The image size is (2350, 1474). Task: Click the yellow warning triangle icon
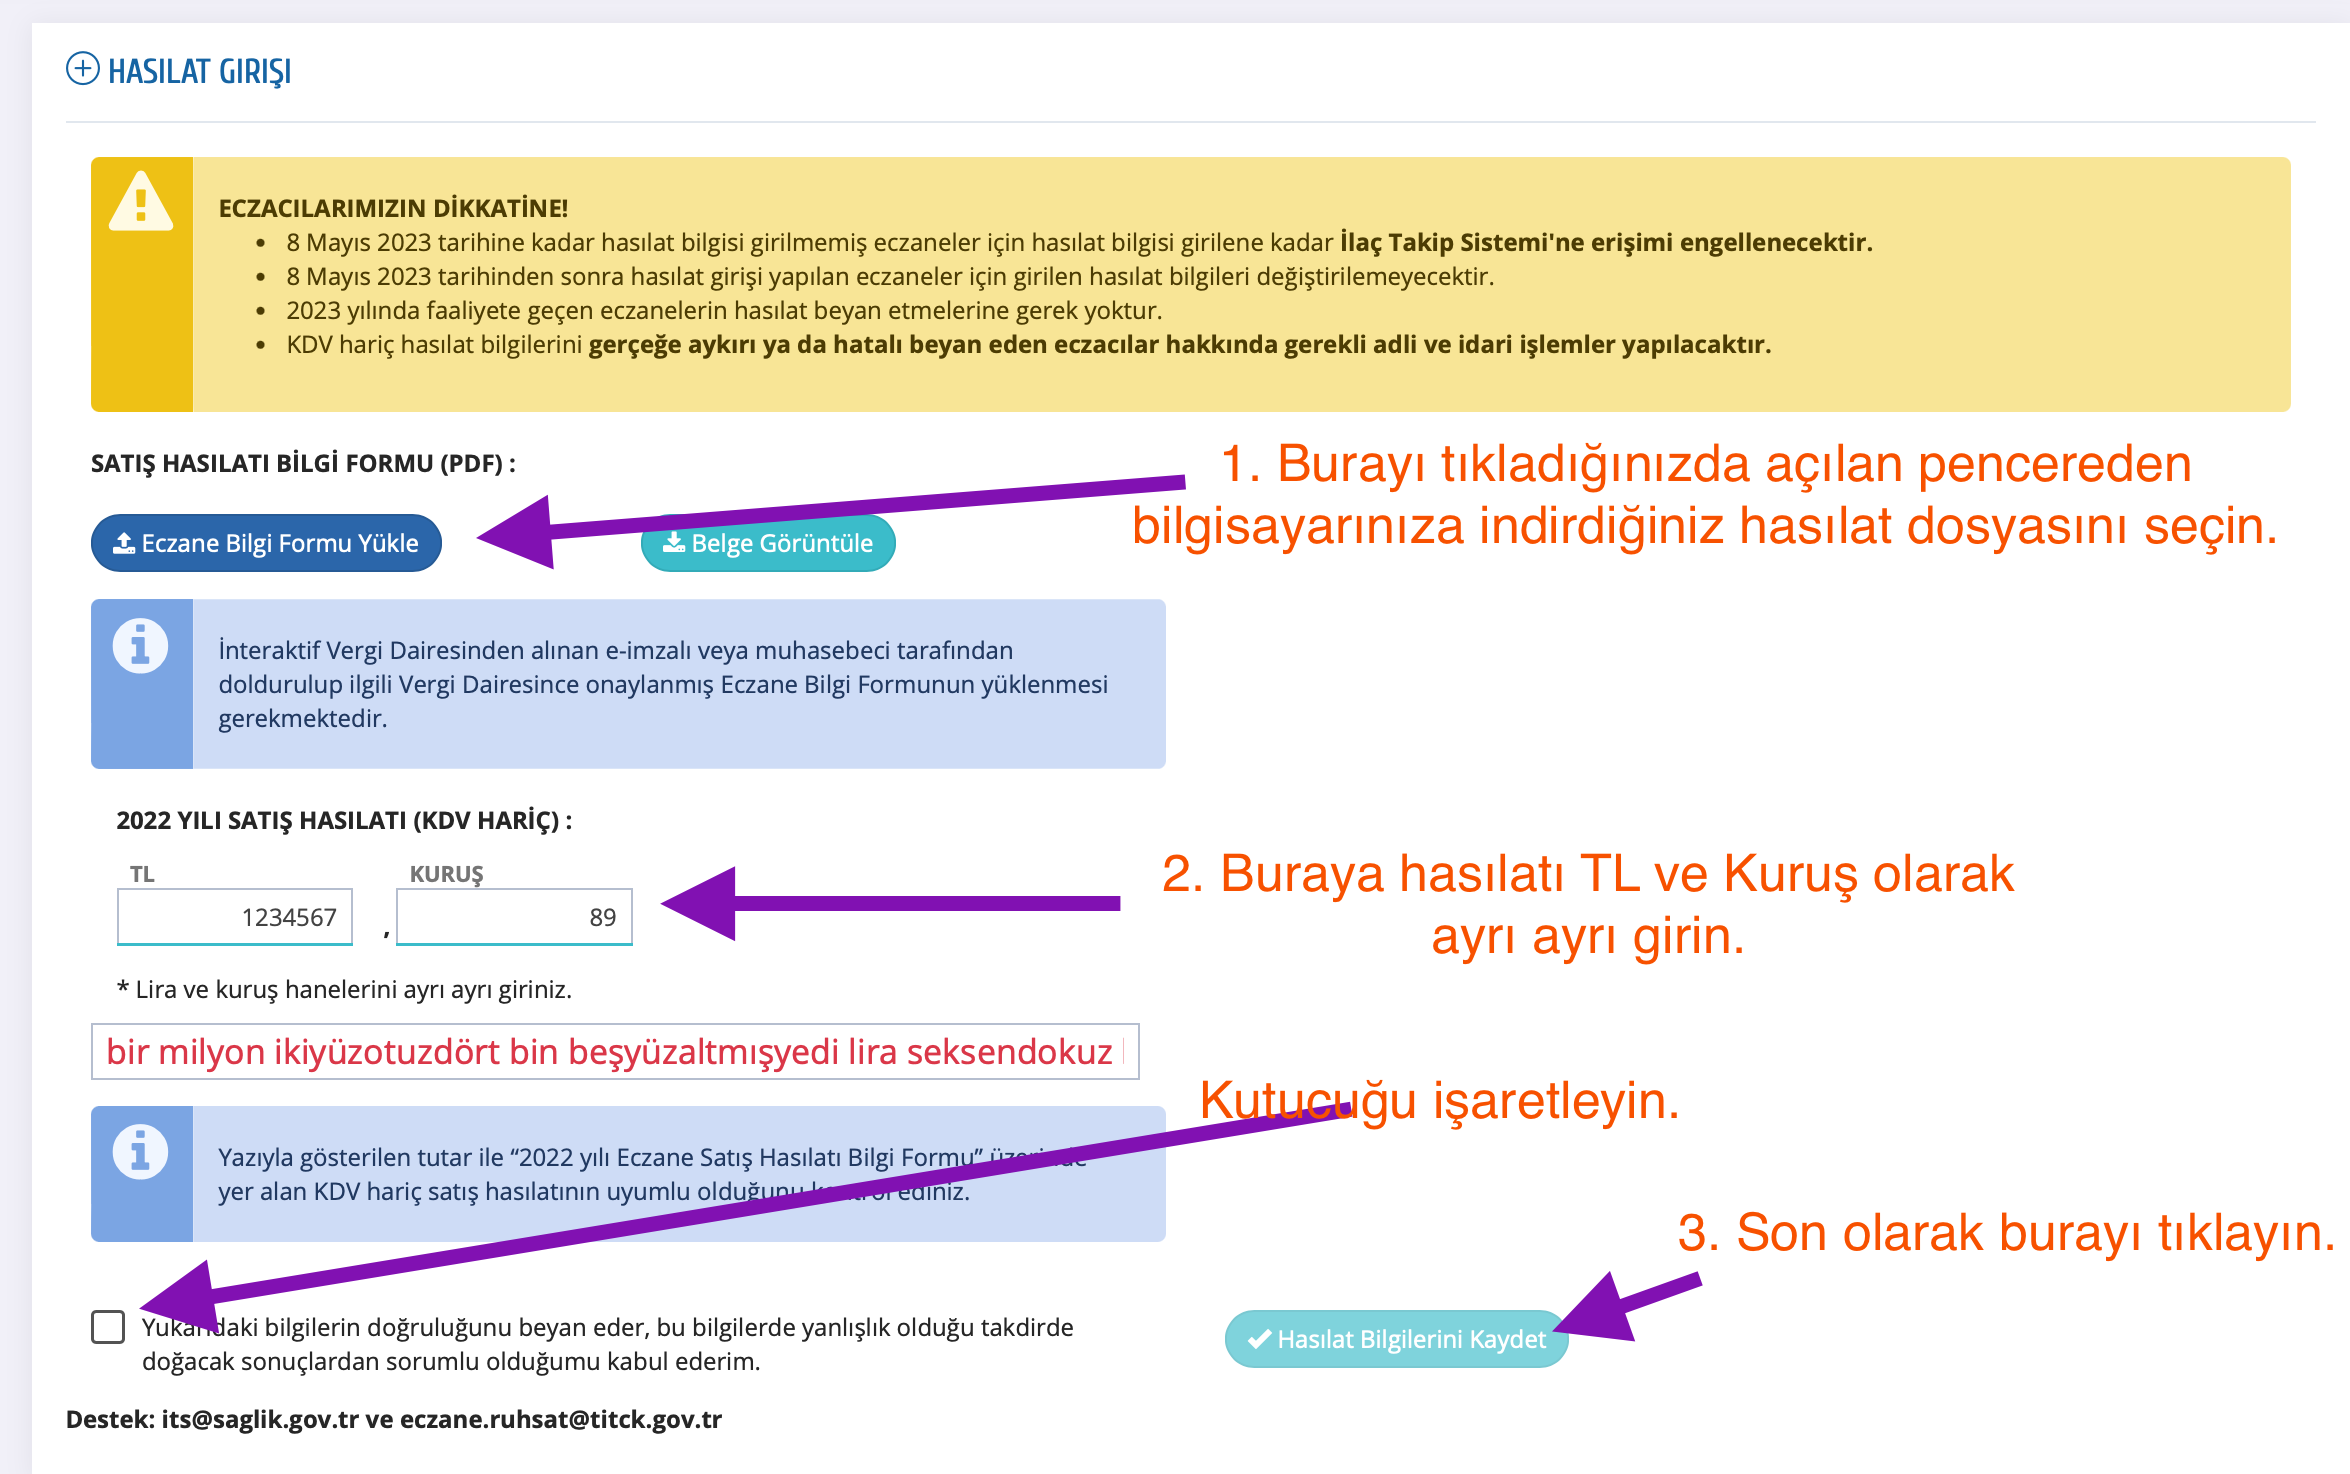[141, 202]
